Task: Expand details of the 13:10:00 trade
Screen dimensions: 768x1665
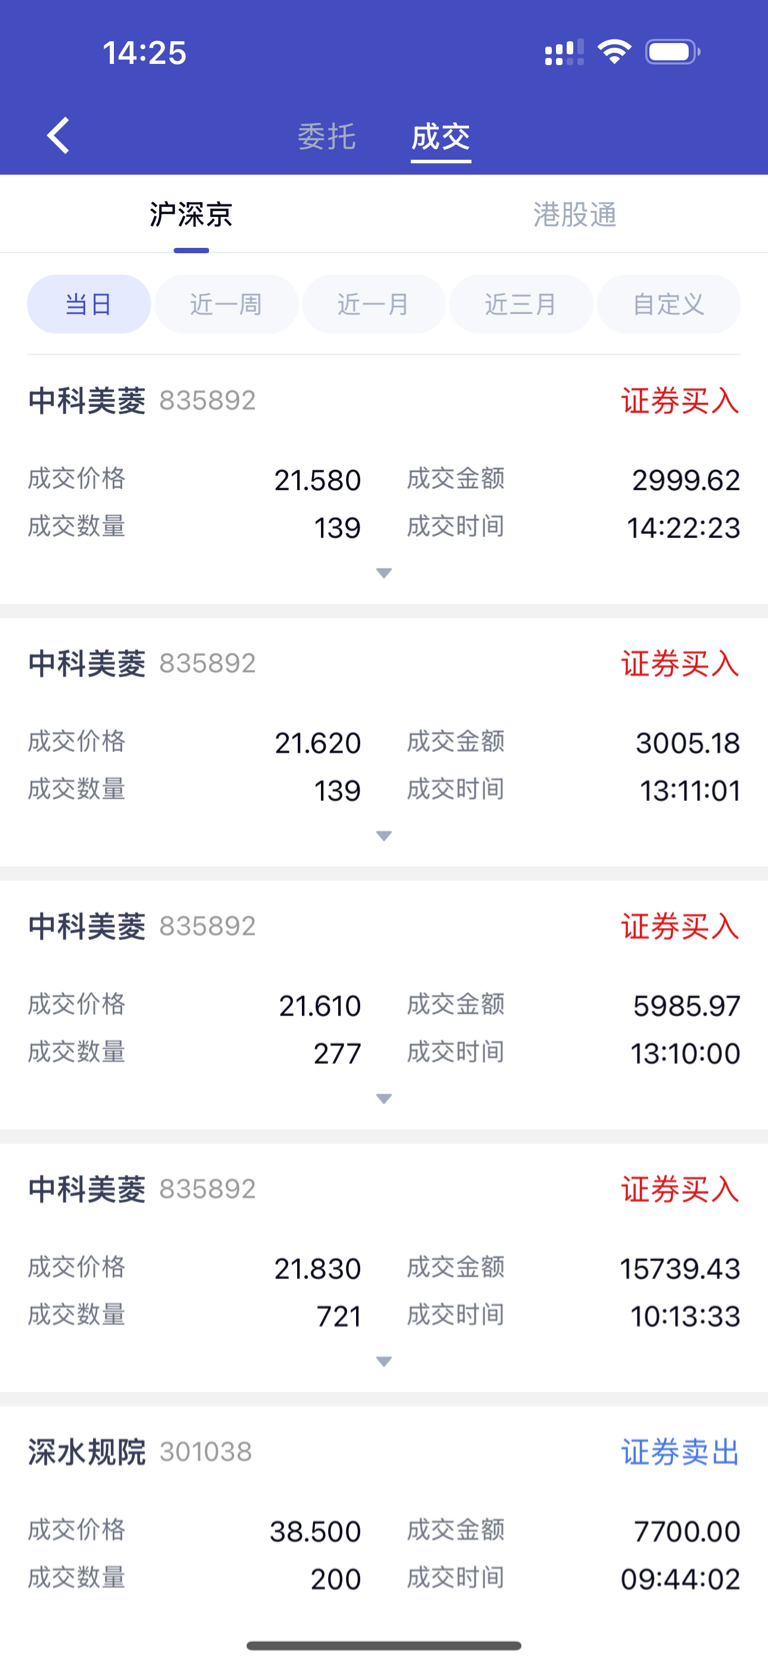Action: pyautogui.click(x=384, y=1099)
